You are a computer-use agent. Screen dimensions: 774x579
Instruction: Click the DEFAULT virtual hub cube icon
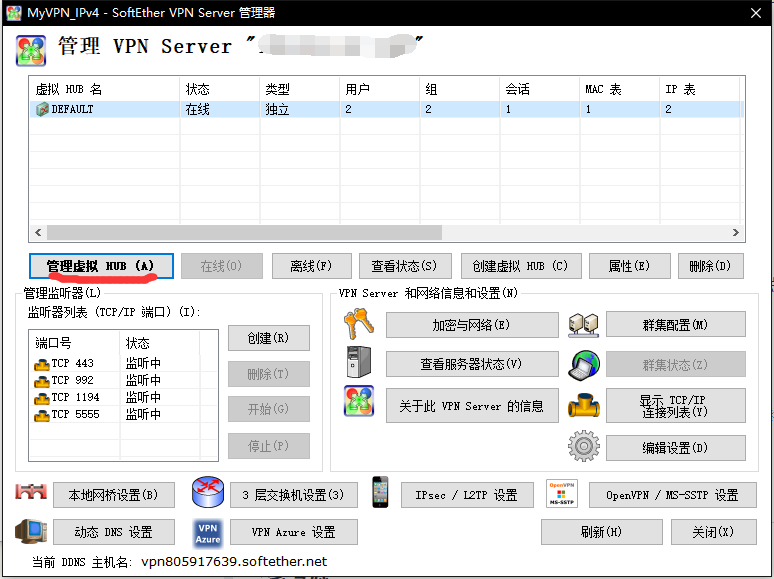tap(42, 109)
